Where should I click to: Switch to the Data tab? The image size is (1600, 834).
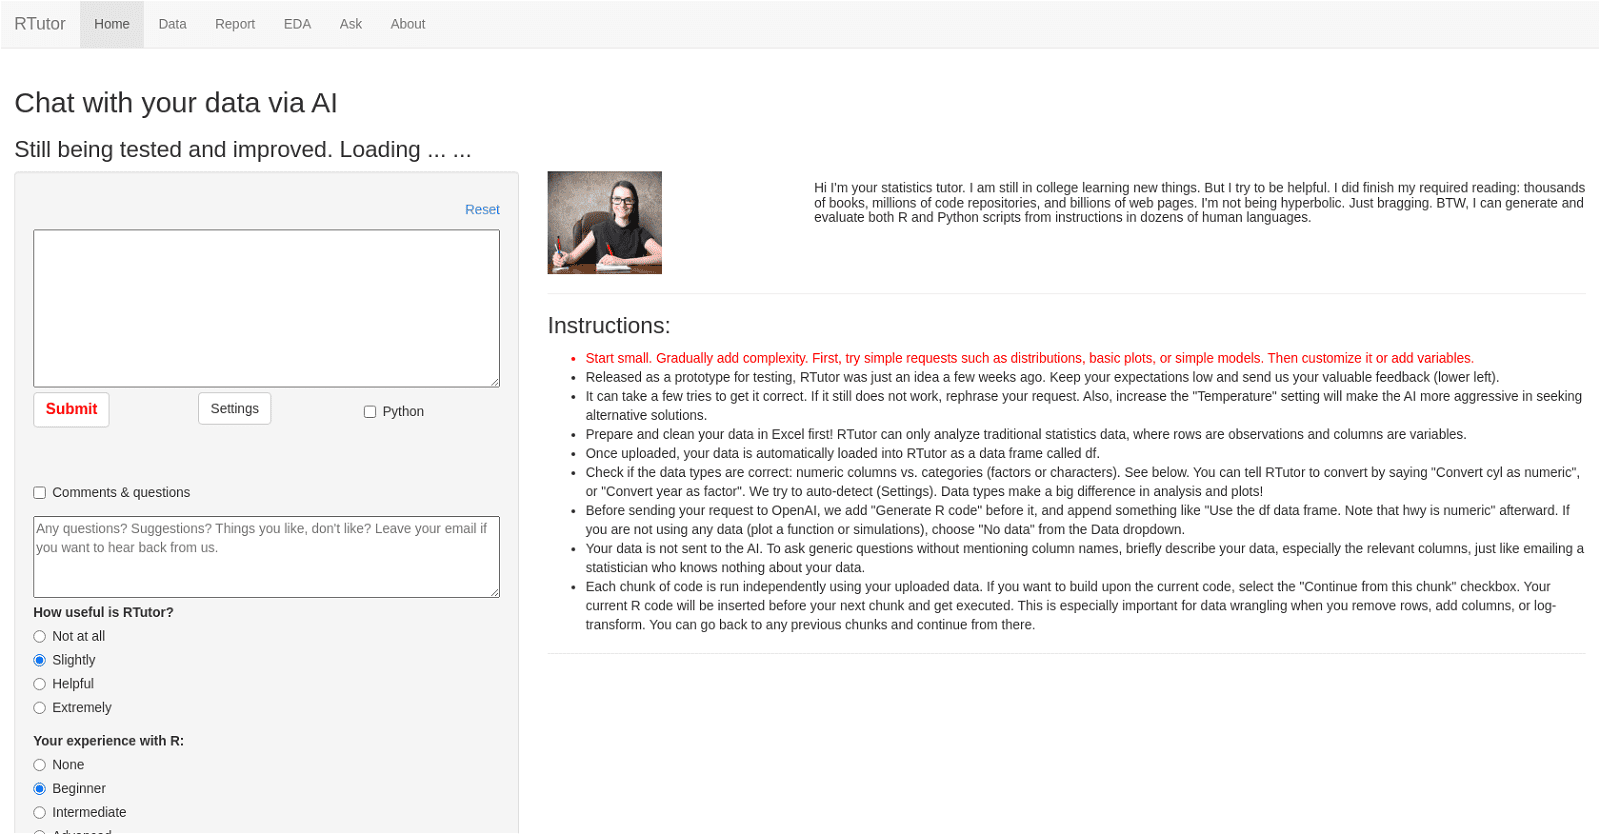click(172, 24)
